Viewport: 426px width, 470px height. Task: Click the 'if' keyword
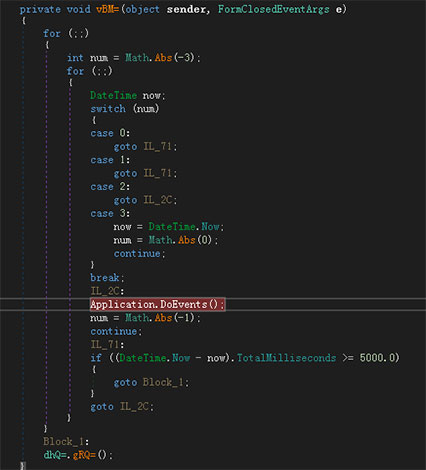pos(96,358)
